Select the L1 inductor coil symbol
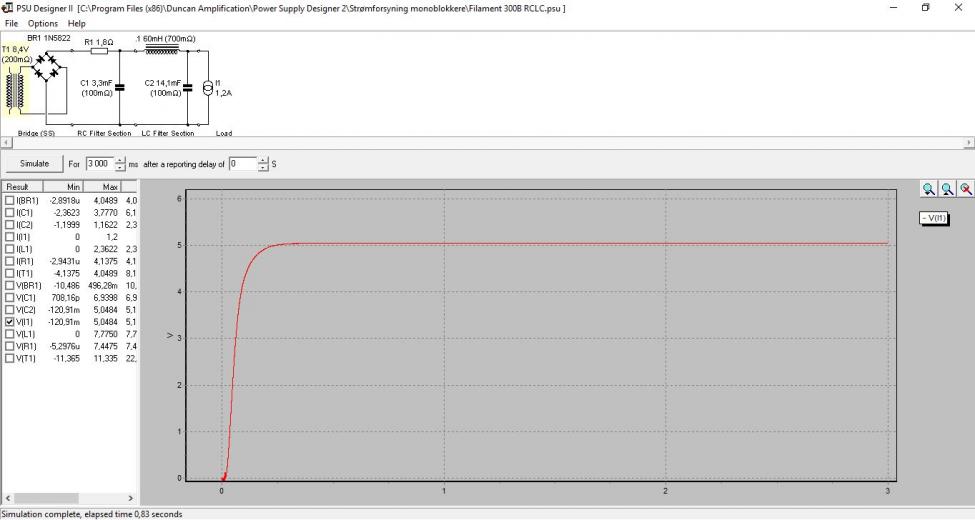The image size is (975, 520). pyautogui.click(x=162, y=49)
